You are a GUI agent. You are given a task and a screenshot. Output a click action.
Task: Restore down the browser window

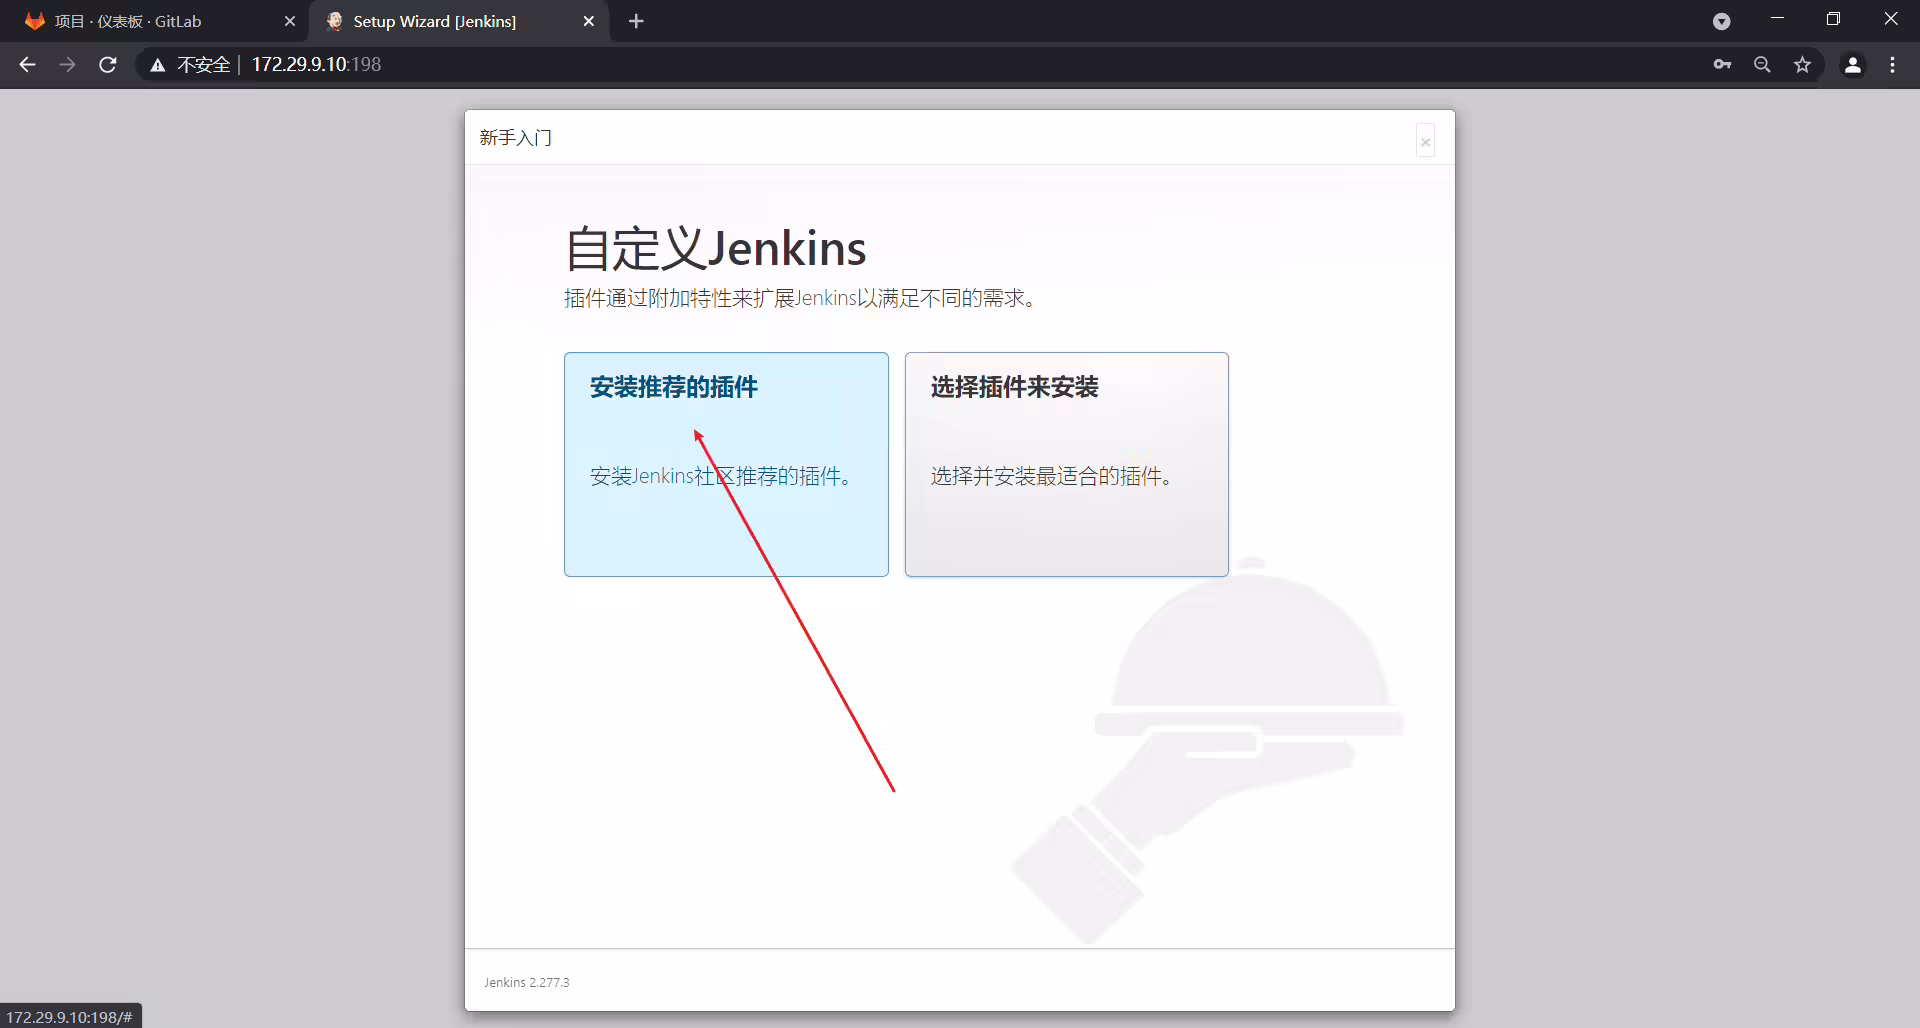pyautogui.click(x=1833, y=19)
